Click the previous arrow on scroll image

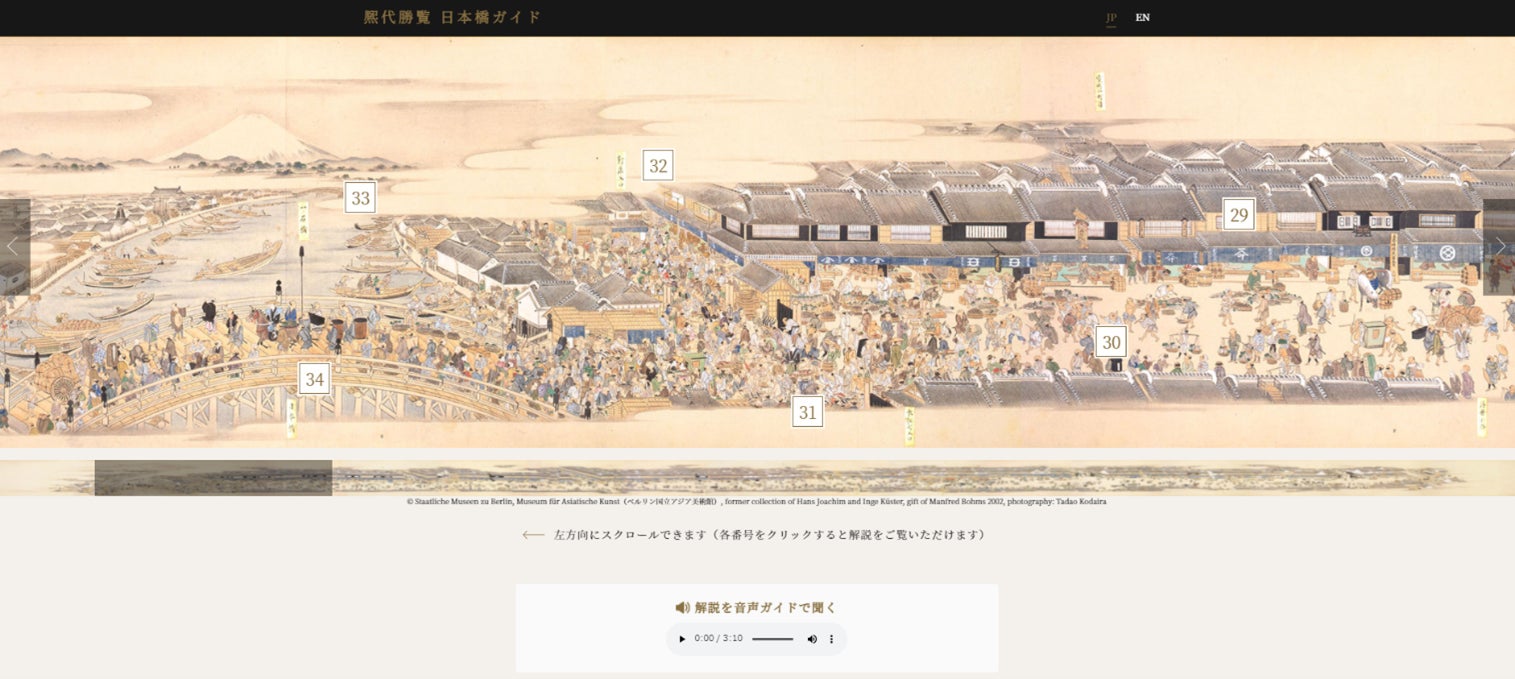pyautogui.click(x=14, y=246)
